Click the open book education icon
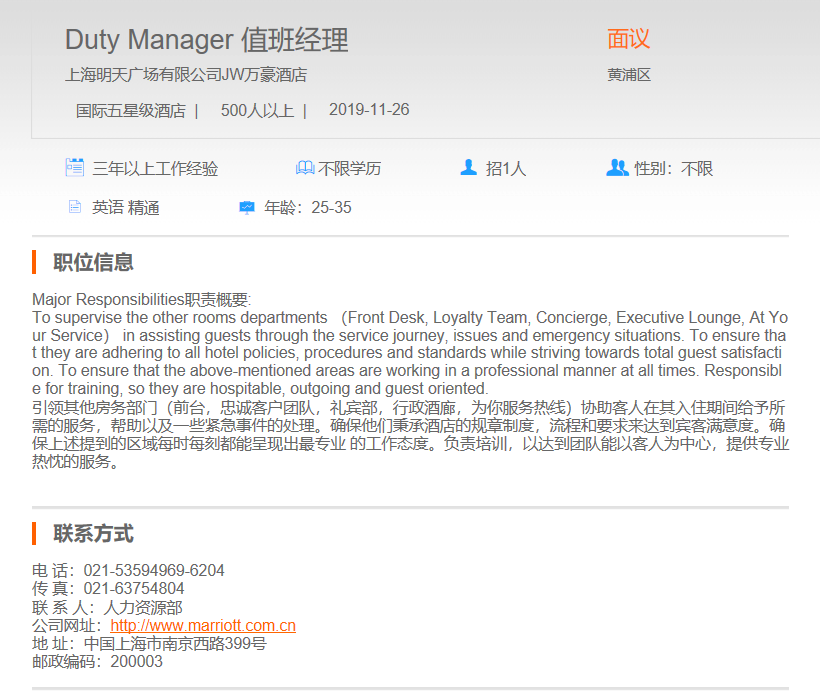This screenshot has height=700, width=820. [305, 168]
